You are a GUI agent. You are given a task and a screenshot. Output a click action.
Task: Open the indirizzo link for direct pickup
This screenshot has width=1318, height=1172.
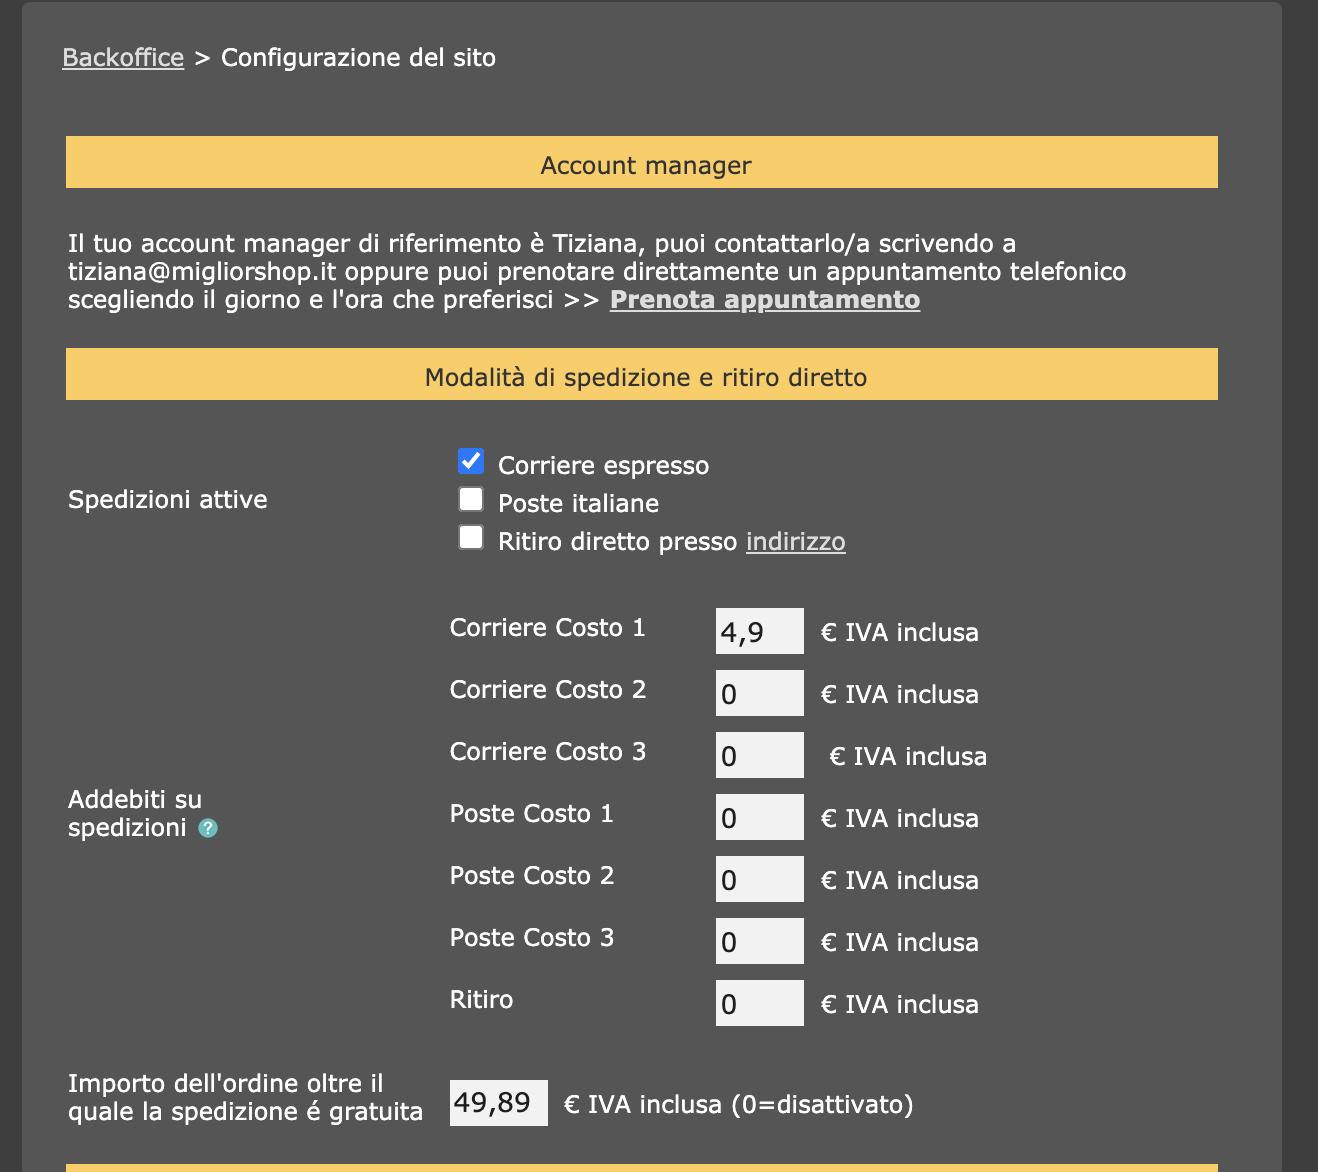point(795,542)
